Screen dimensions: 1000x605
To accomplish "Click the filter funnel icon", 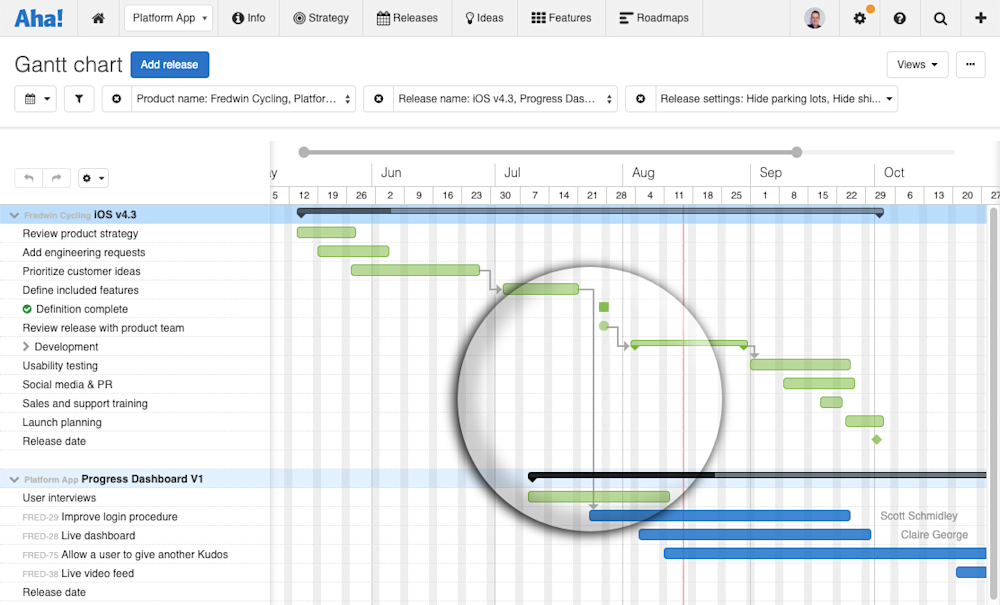I will (x=79, y=98).
